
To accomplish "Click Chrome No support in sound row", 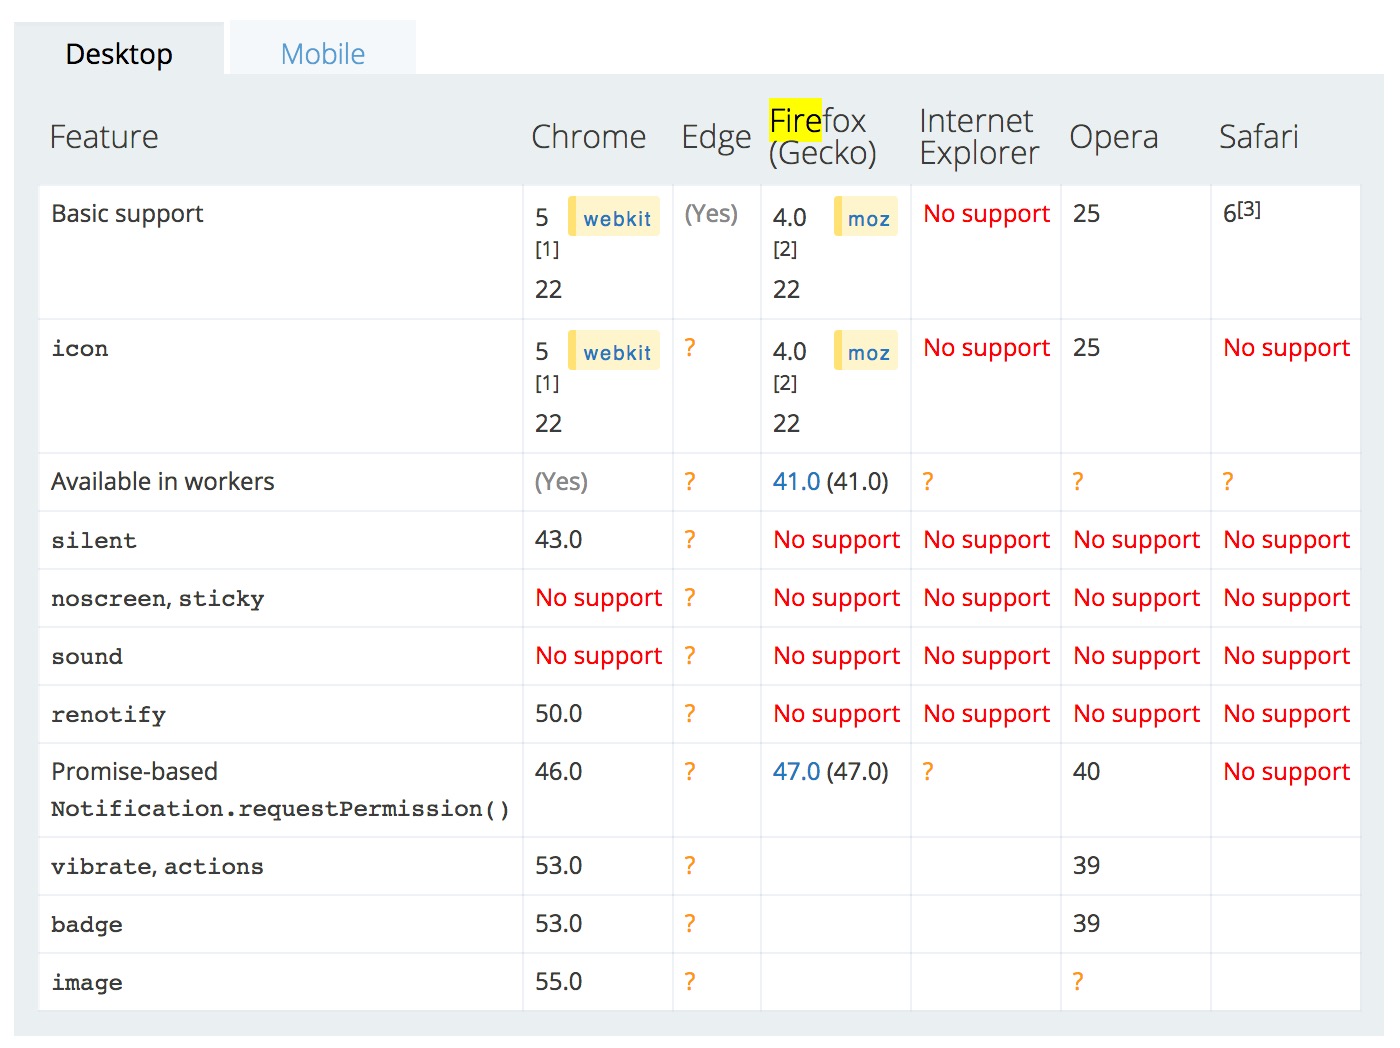I will (x=598, y=656).
